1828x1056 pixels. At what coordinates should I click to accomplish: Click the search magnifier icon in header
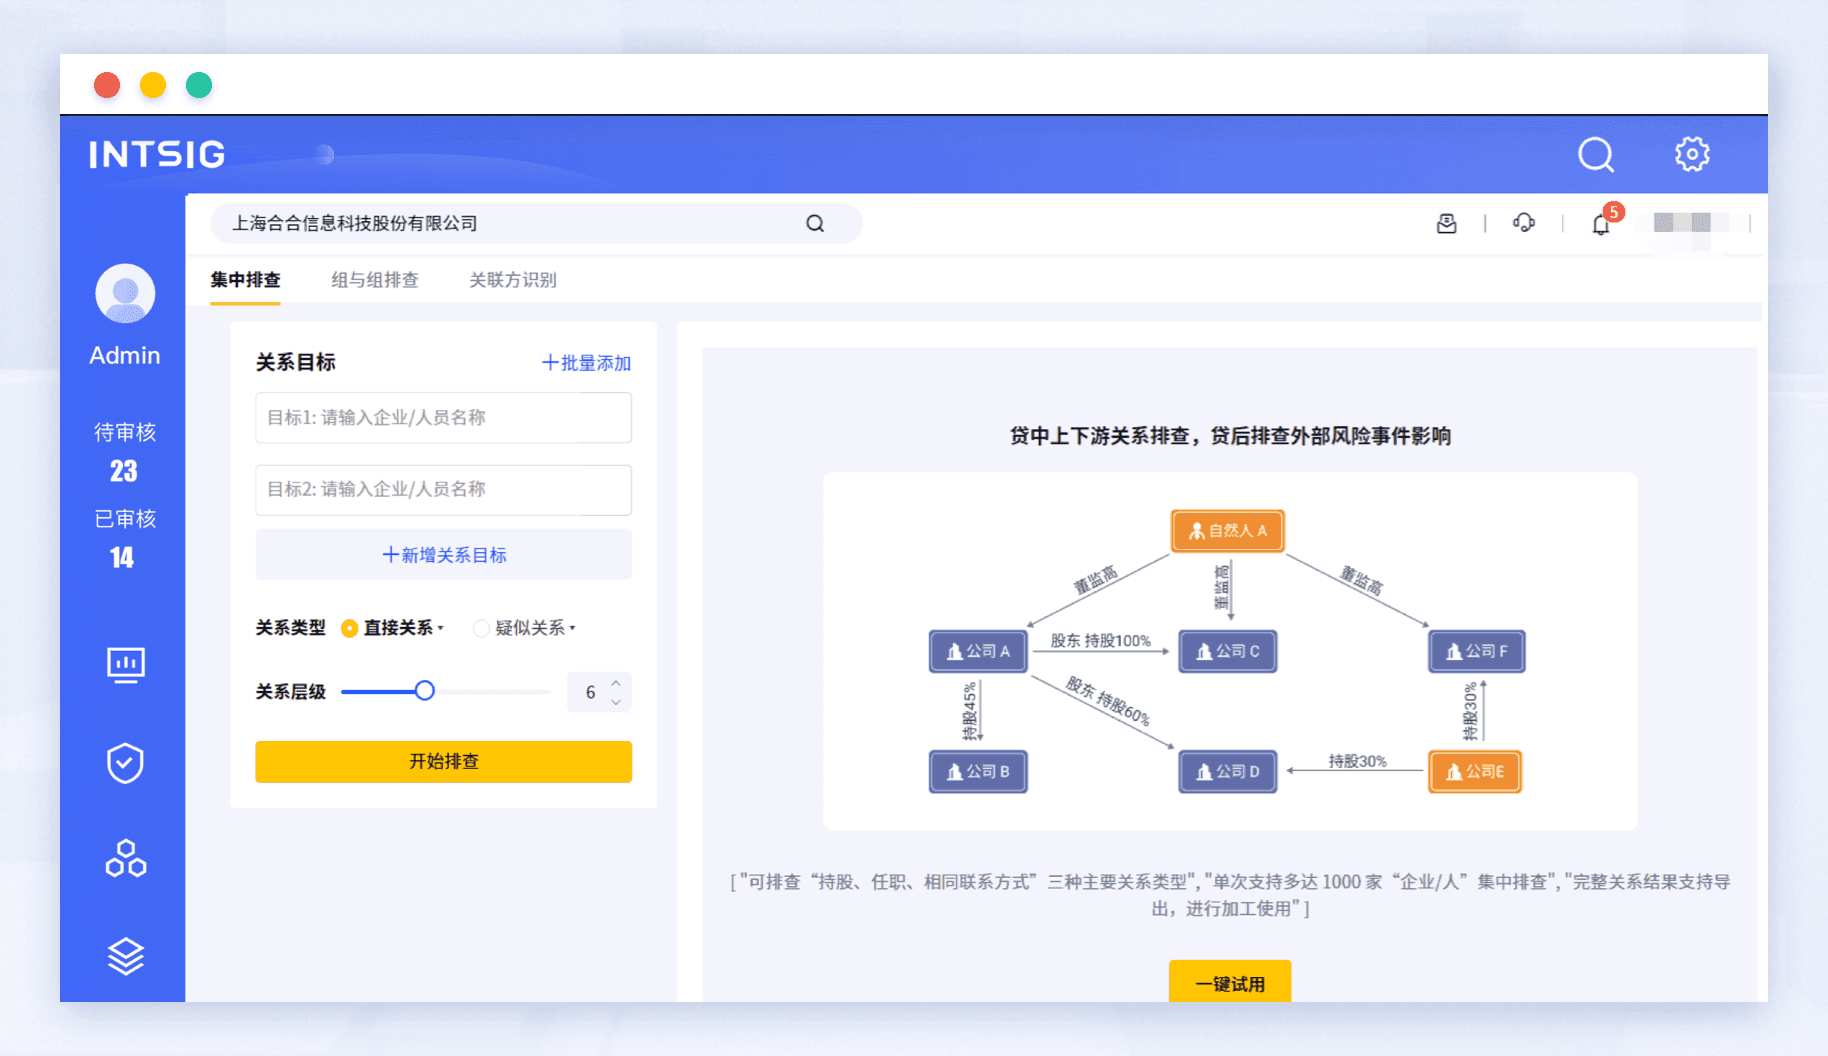point(1596,154)
